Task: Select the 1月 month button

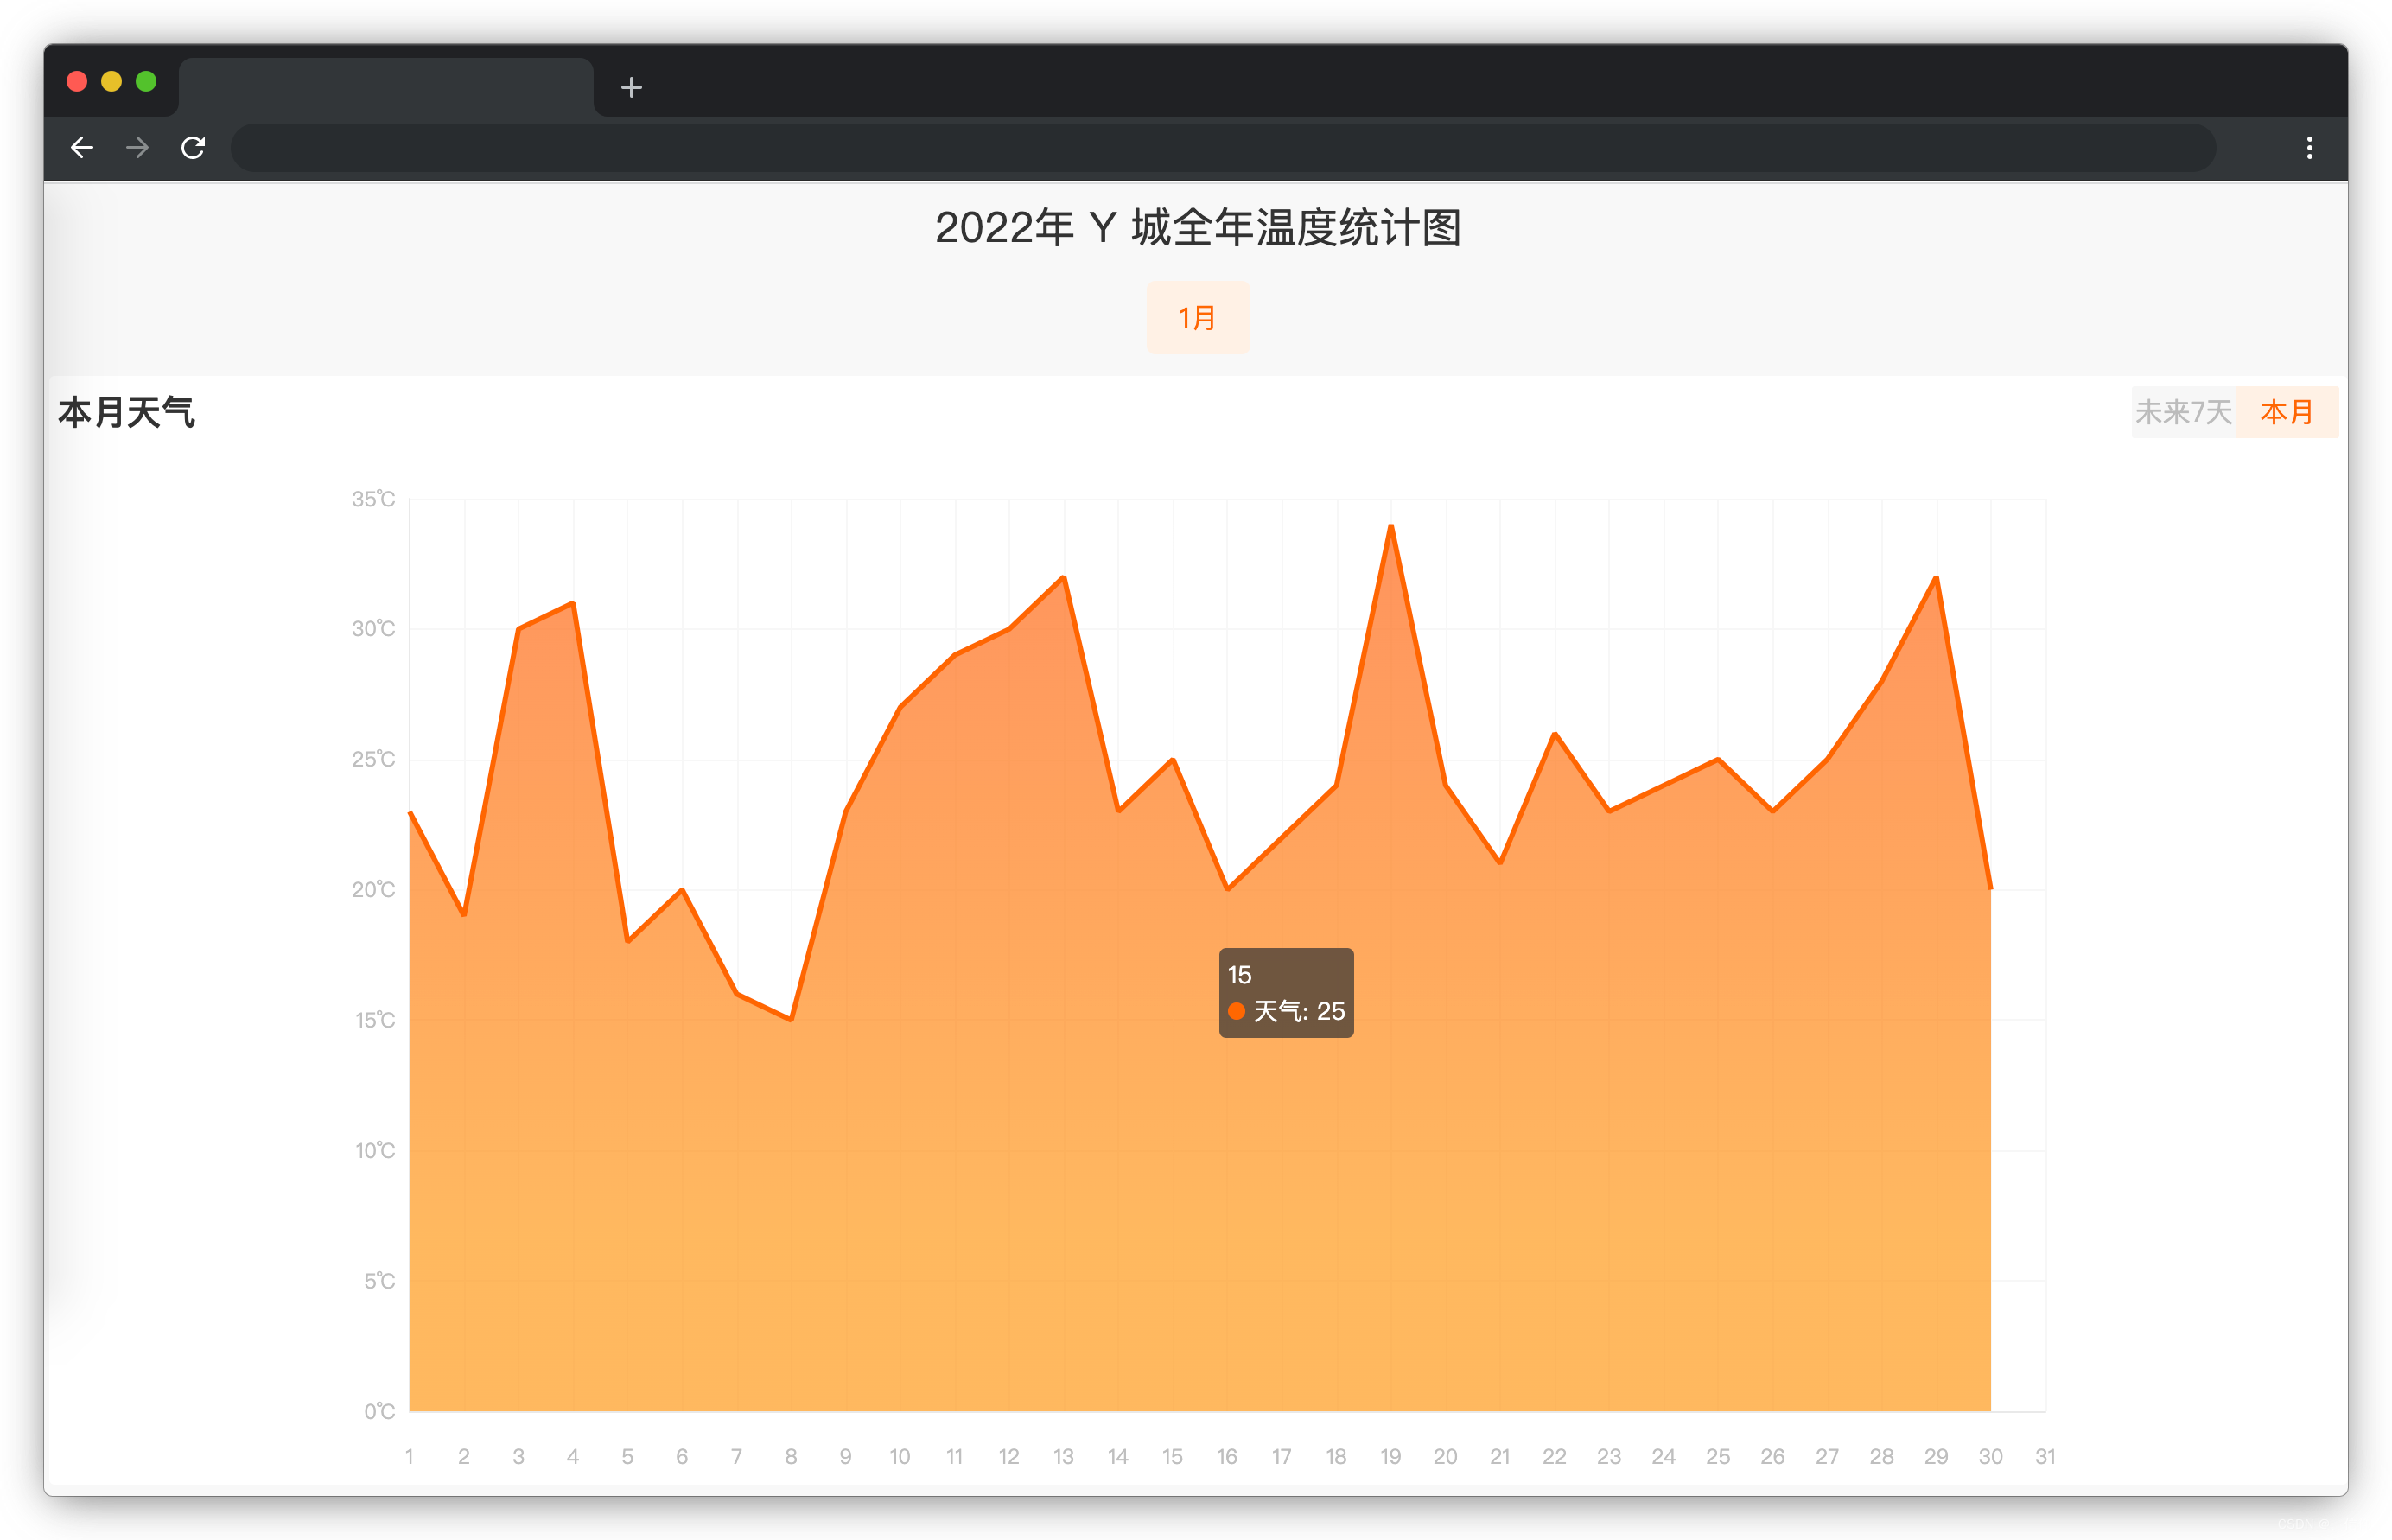Action: [x=1197, y=318]
